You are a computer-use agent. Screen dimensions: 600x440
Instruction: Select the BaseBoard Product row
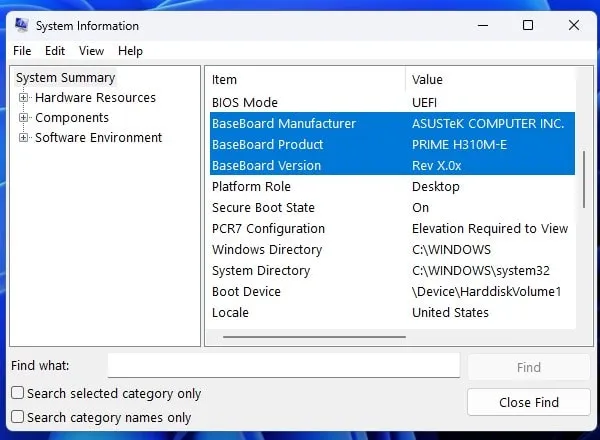point(392,145)
